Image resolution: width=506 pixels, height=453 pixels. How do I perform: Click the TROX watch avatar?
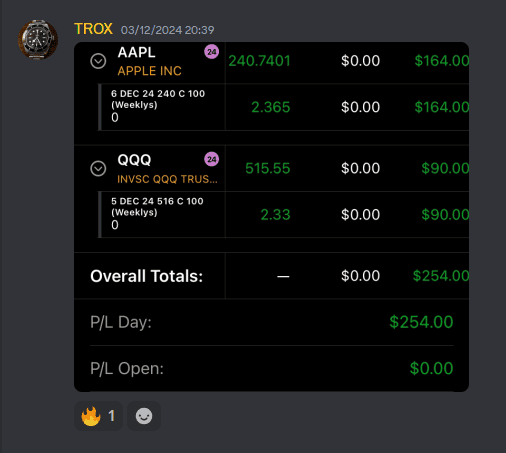[x=38, y=39]
